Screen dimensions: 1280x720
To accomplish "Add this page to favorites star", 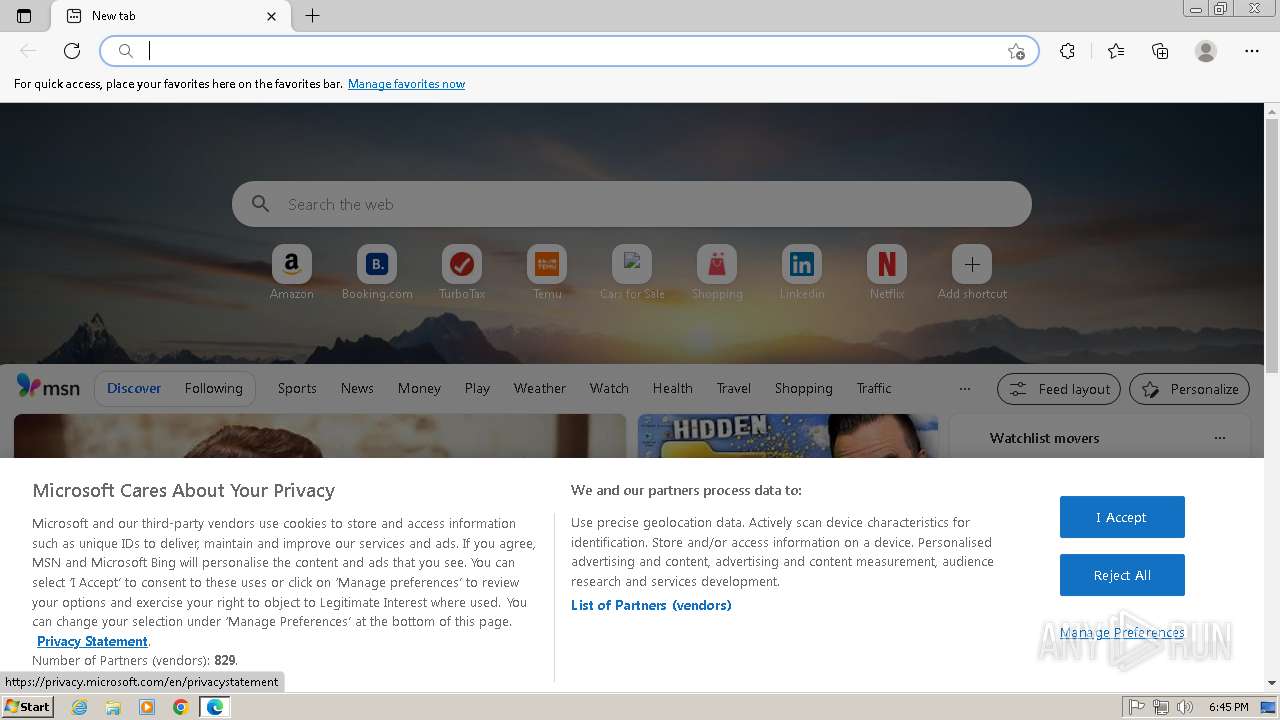I will coord(1016,51).
